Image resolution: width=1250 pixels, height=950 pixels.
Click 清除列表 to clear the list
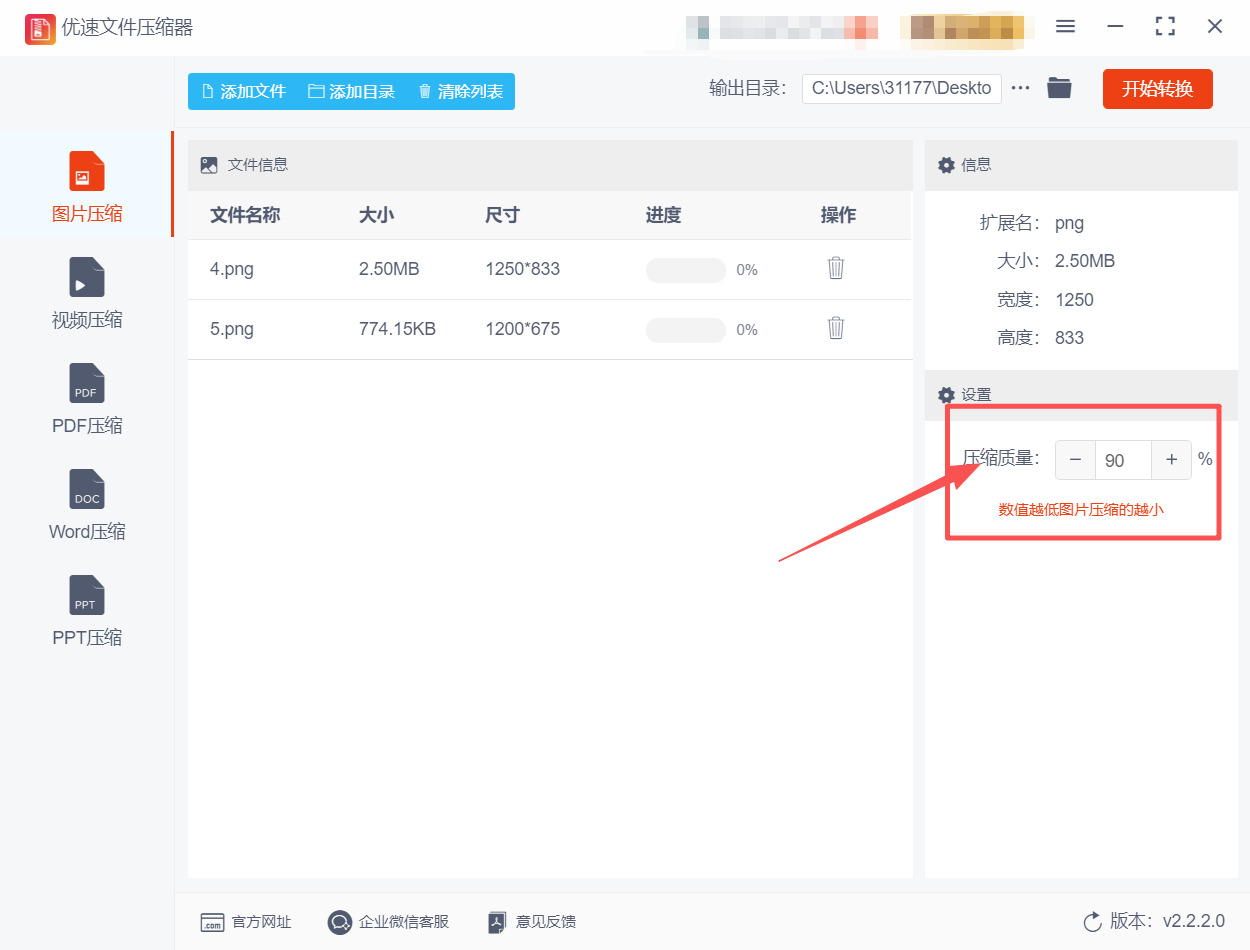click(x=460, y=91)
